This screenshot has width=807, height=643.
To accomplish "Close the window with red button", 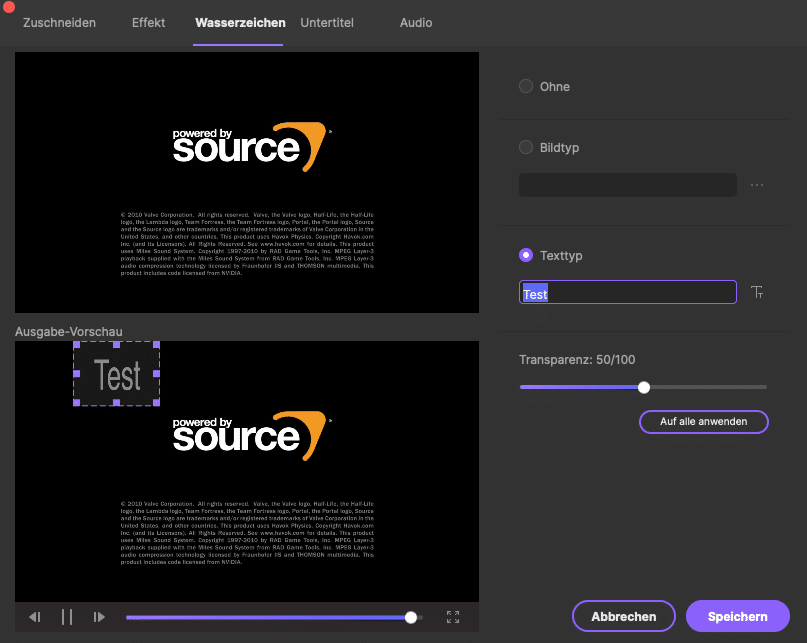I will coord(9,7).
